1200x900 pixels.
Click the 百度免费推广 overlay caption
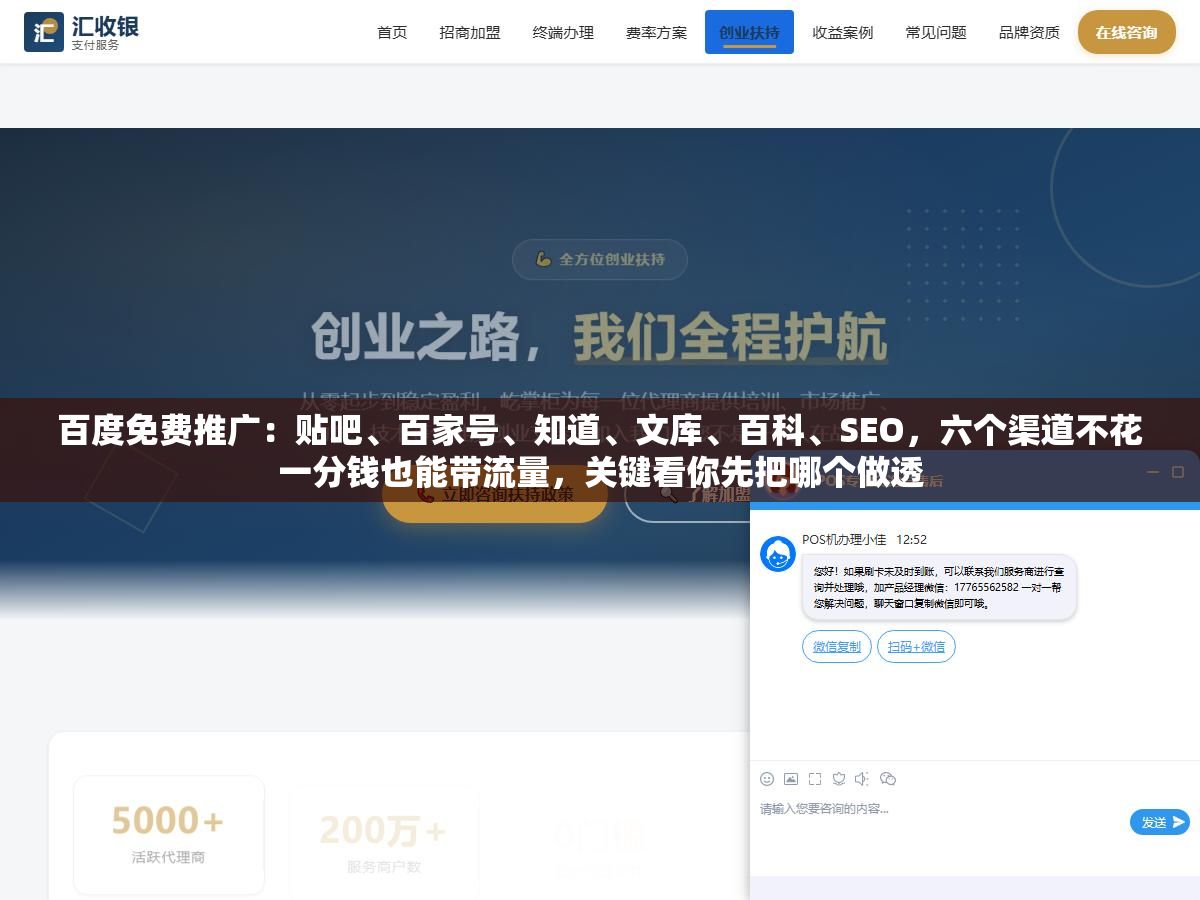click(600, 451)
